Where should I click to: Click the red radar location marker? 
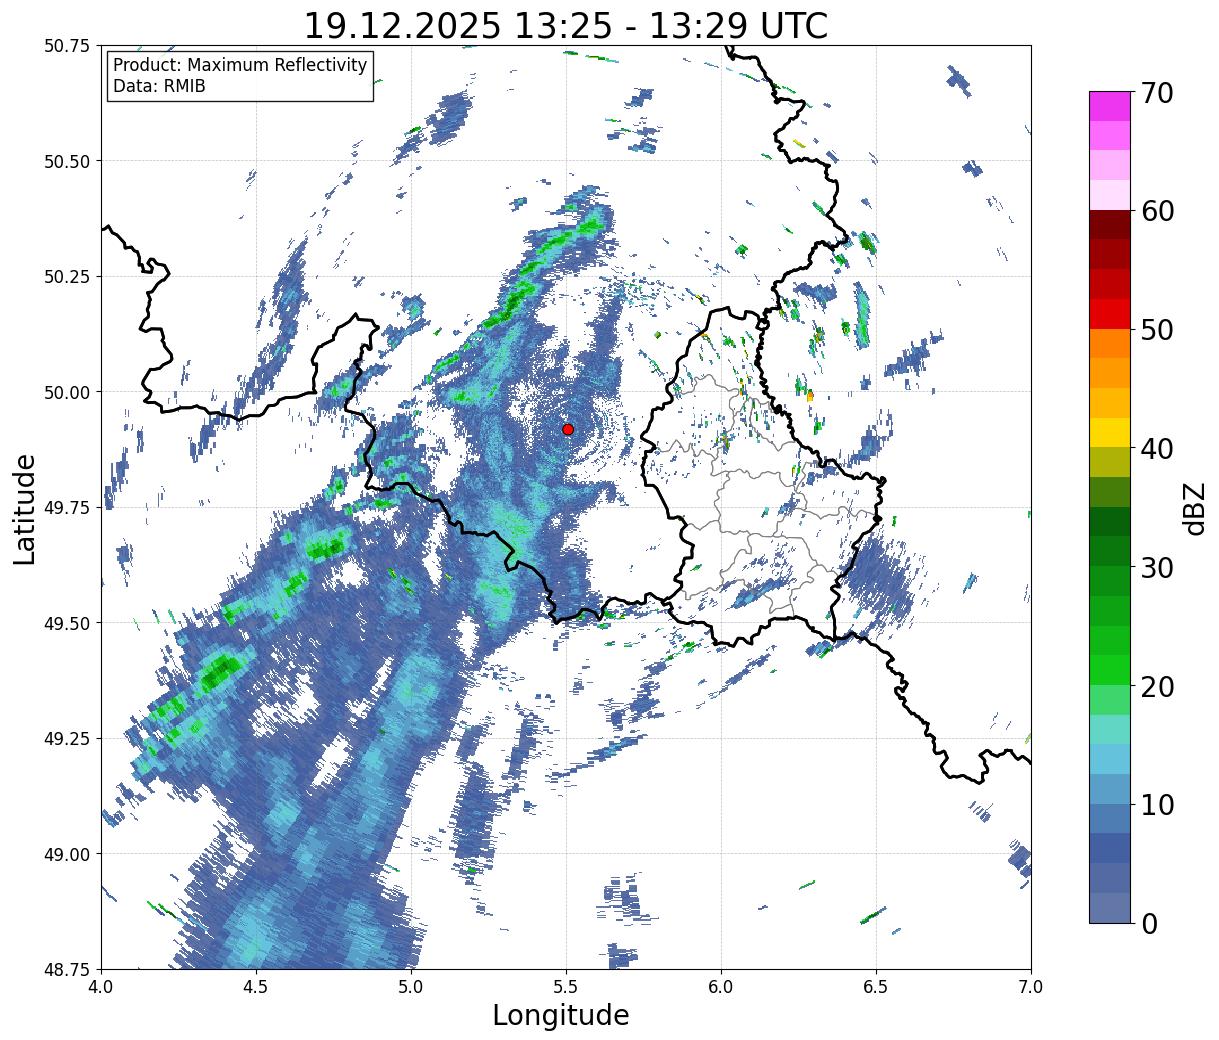click(568, 429)
